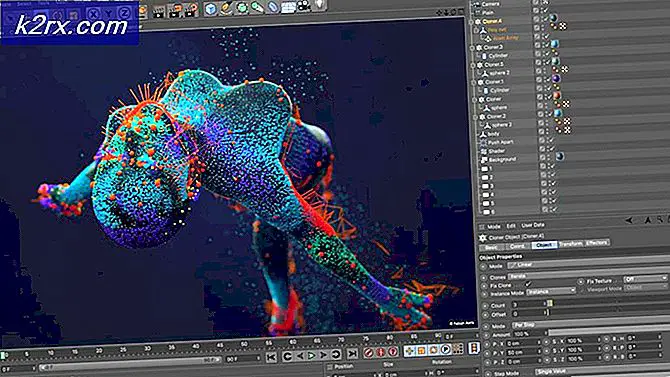
Task: Toggle the Autokeying icon
Action: tap(381, 352)
